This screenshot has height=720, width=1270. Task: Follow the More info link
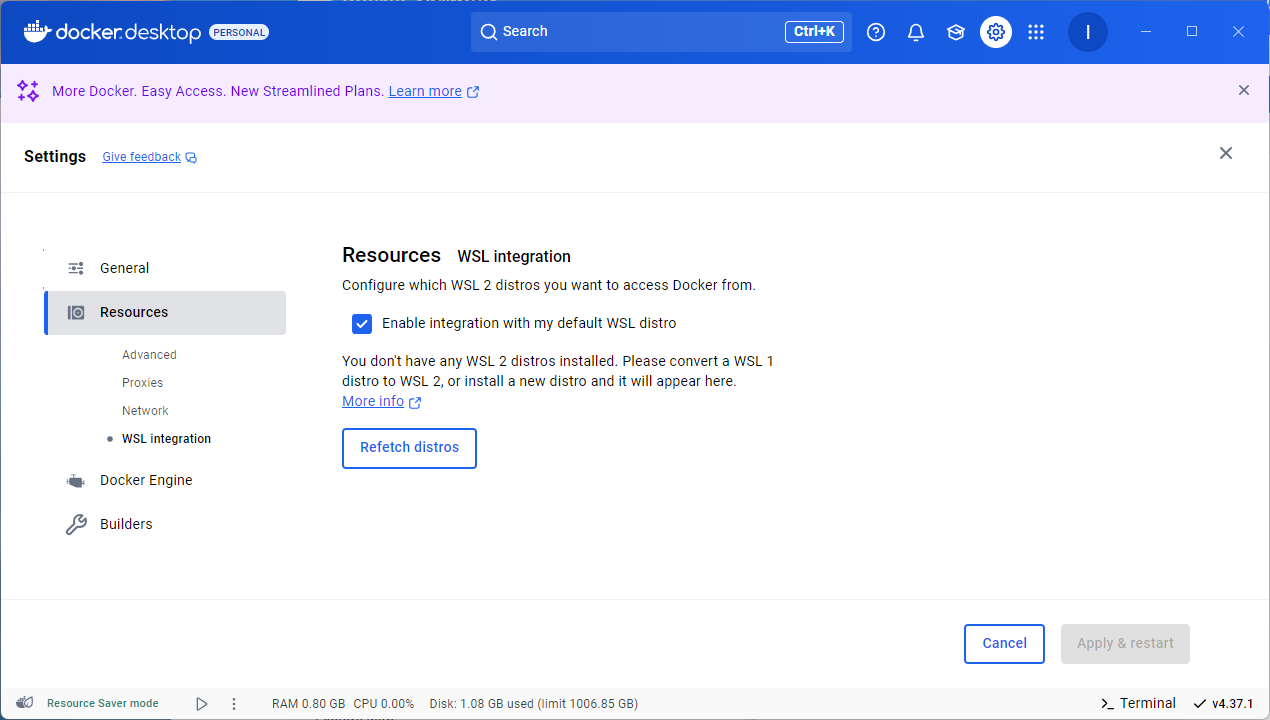coord(373,401)
